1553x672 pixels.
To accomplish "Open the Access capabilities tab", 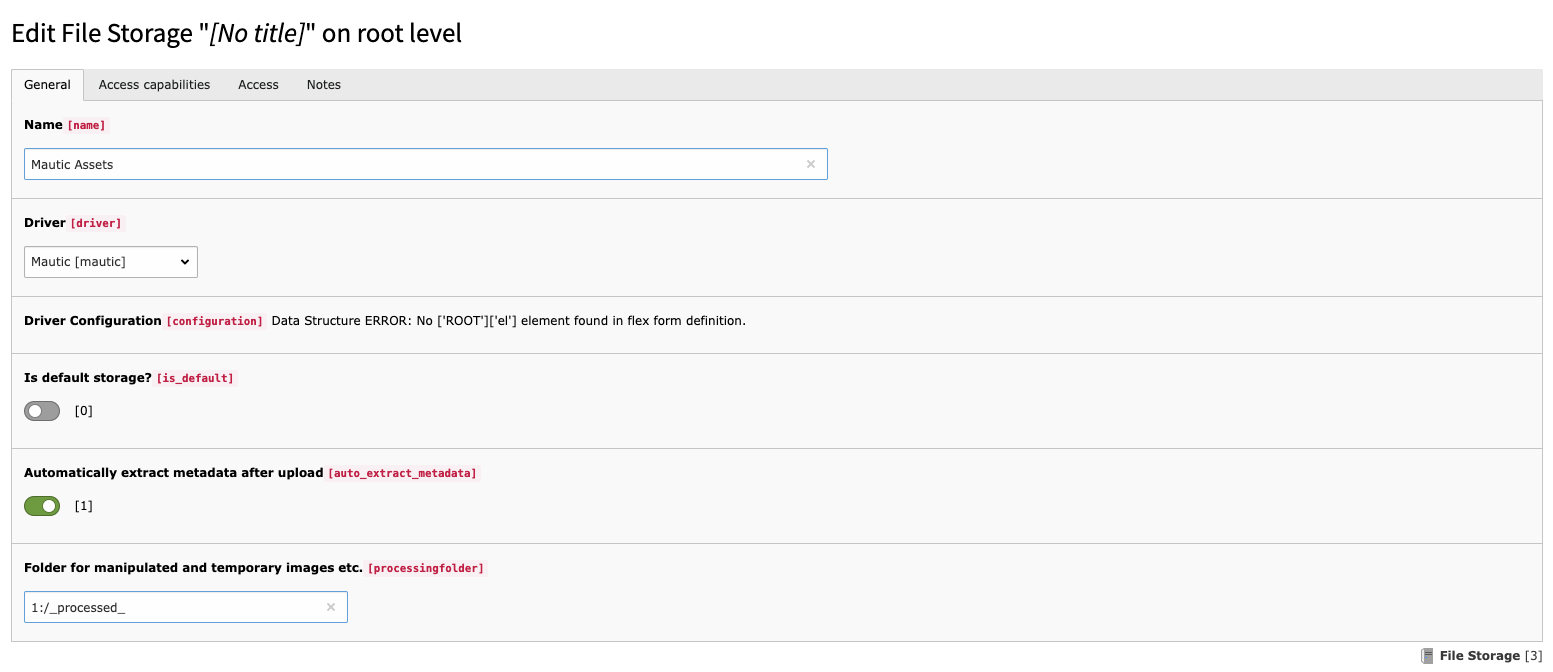I will [x=154, y=85].
